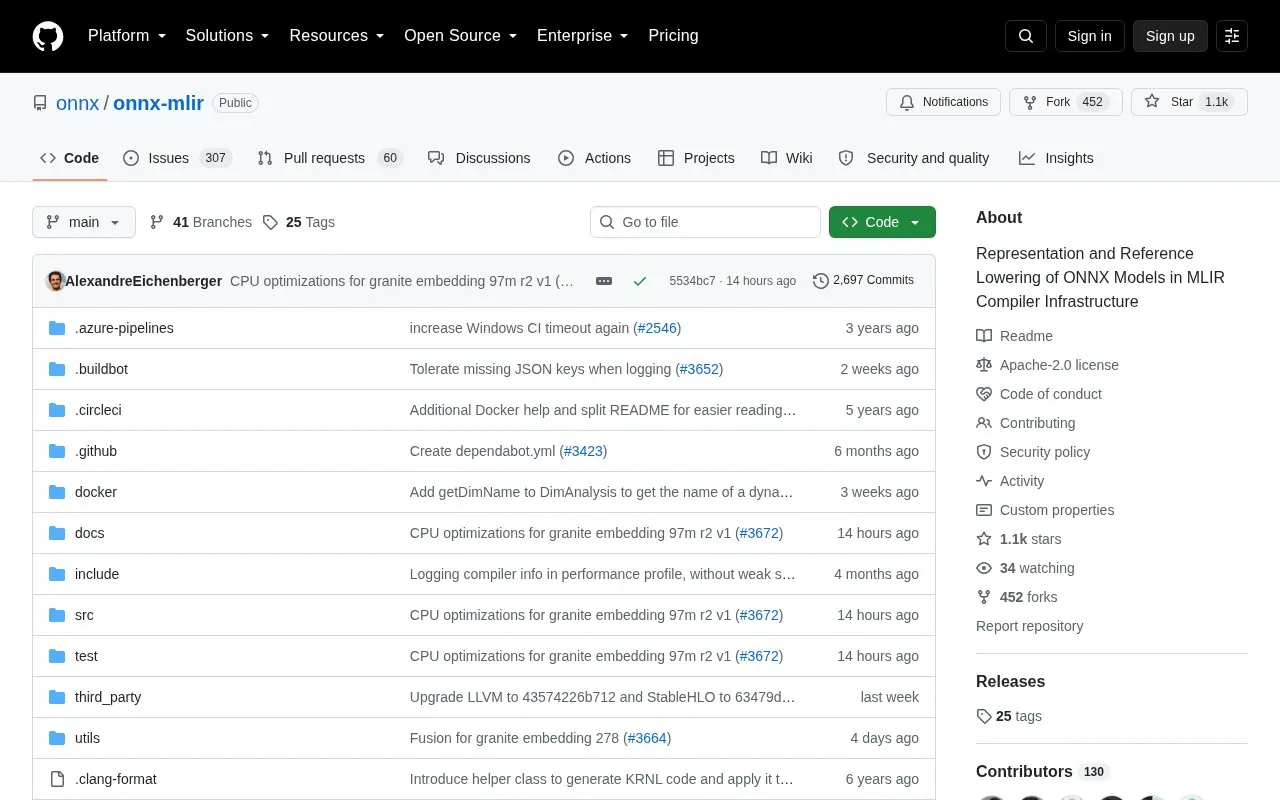The image size is (1280, 800).
Task: Open the utils folder
Action: [x=87, y=738]
